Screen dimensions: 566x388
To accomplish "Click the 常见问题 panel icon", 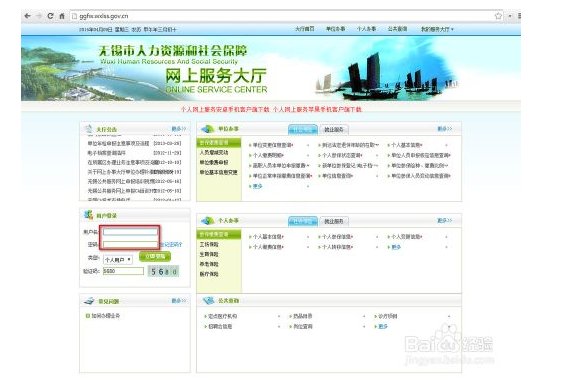I will coord(89,301).
